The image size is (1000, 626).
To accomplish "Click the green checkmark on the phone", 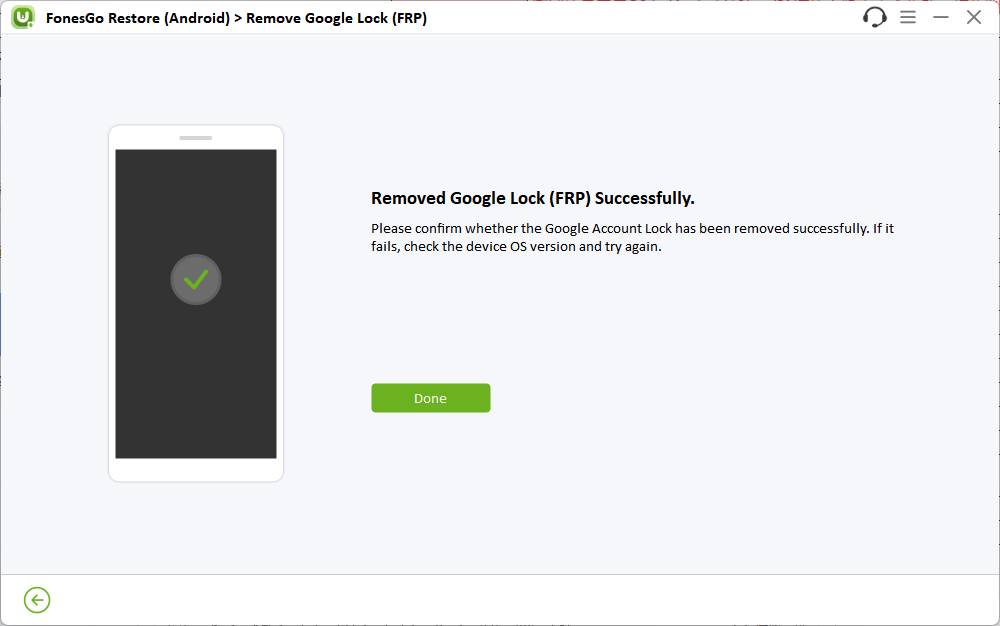I will pos(195,280).
